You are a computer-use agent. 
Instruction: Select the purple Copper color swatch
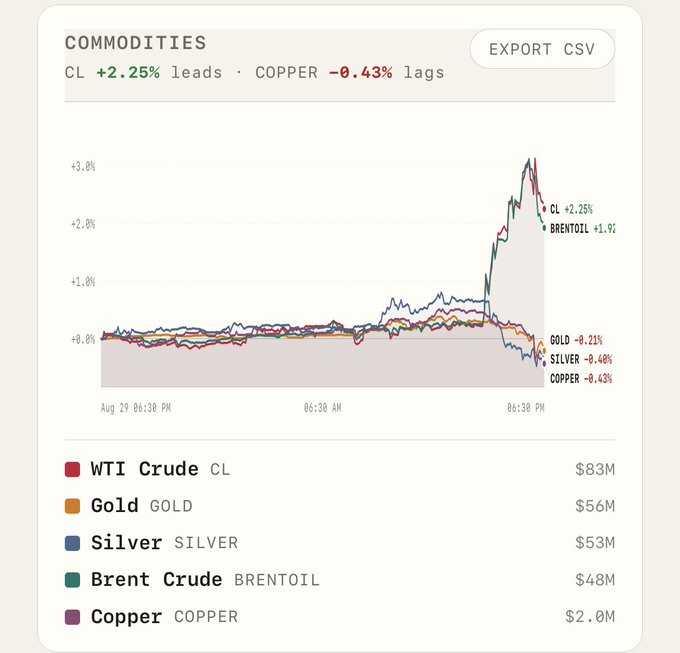[x=72, y=617]
